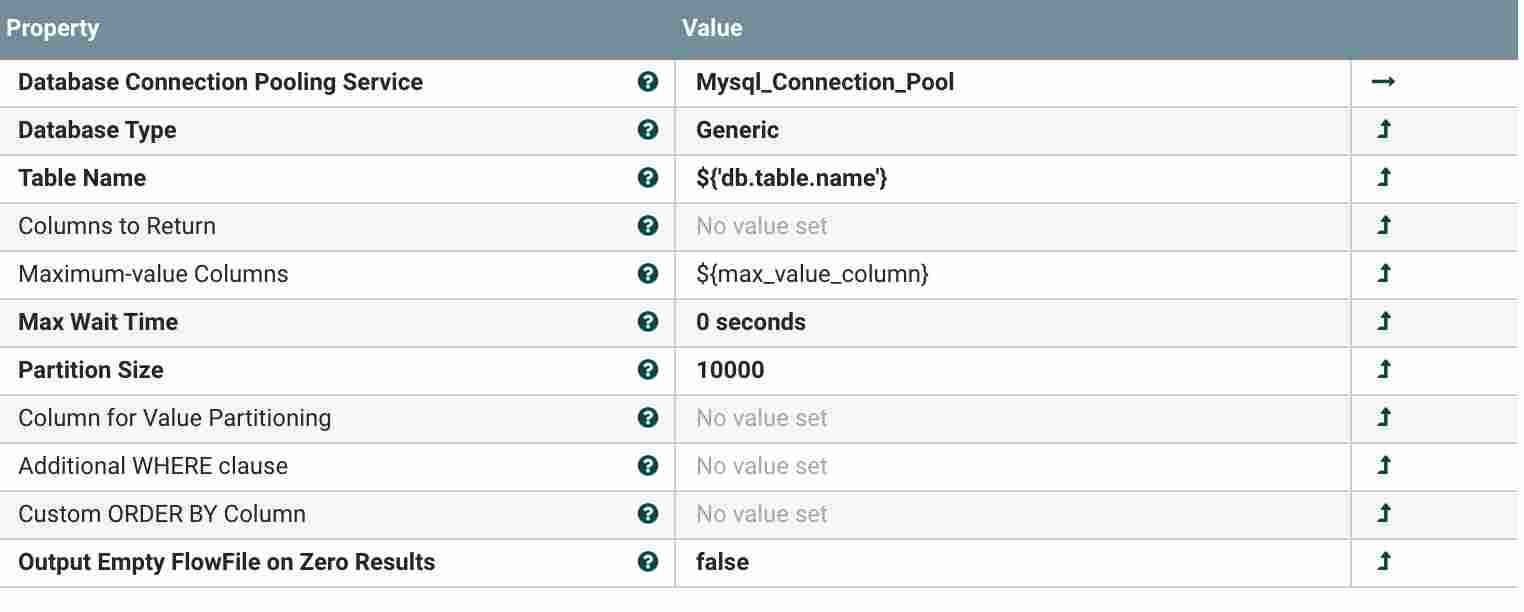The width and height of the screenshot is (1524, 612).
Task: Edit the ${'db.table.name'} Table Name value
Action: pos(792,178)
